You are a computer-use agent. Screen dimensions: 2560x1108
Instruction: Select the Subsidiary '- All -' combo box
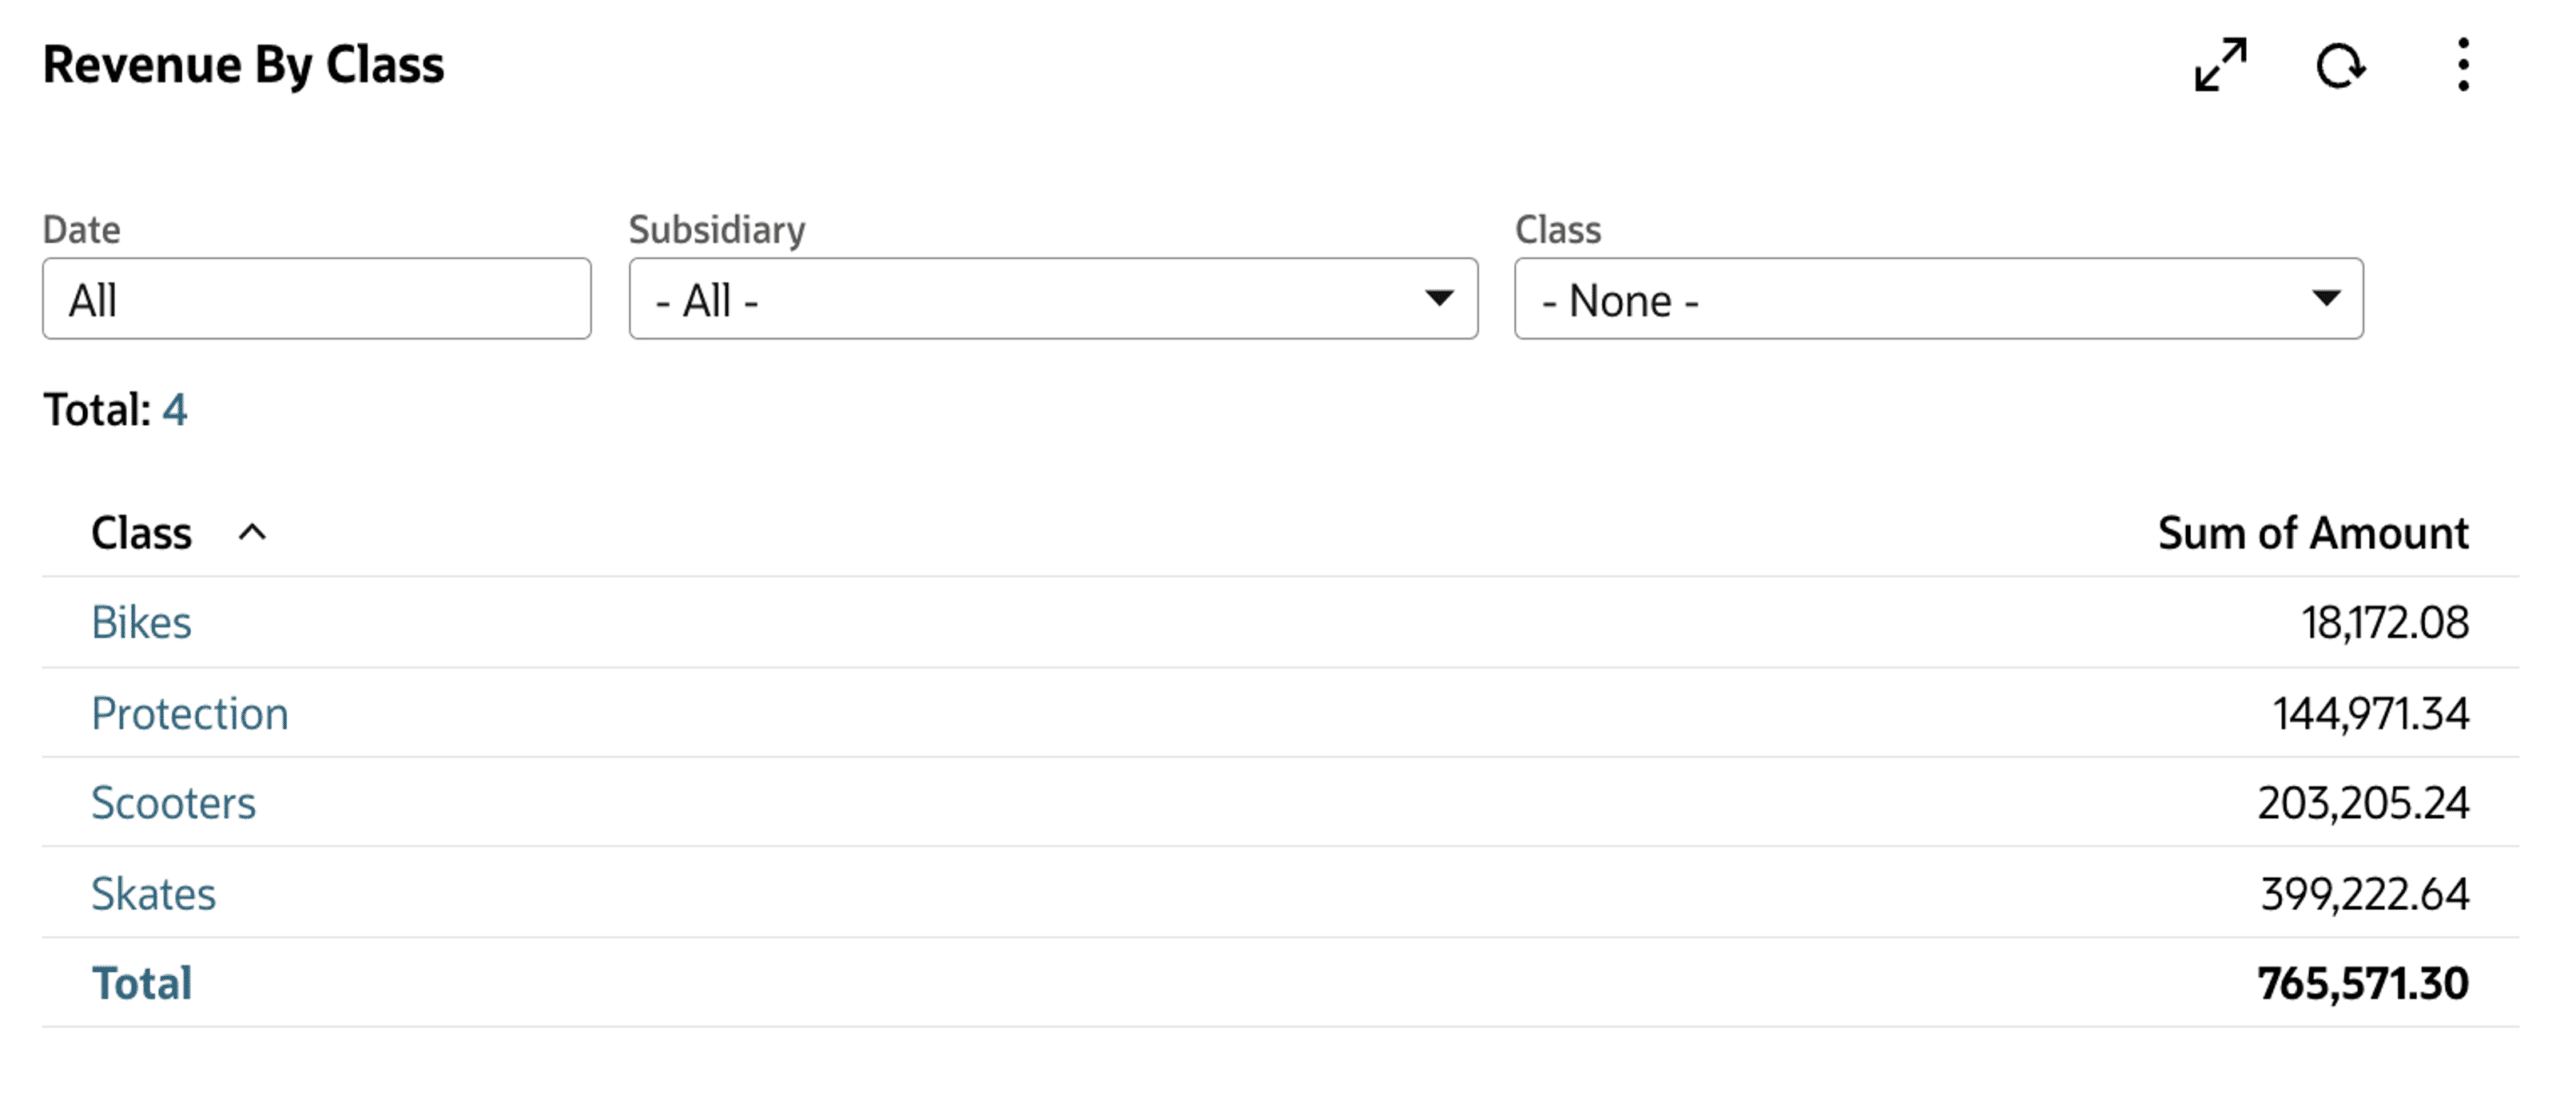pos(1053,299)
